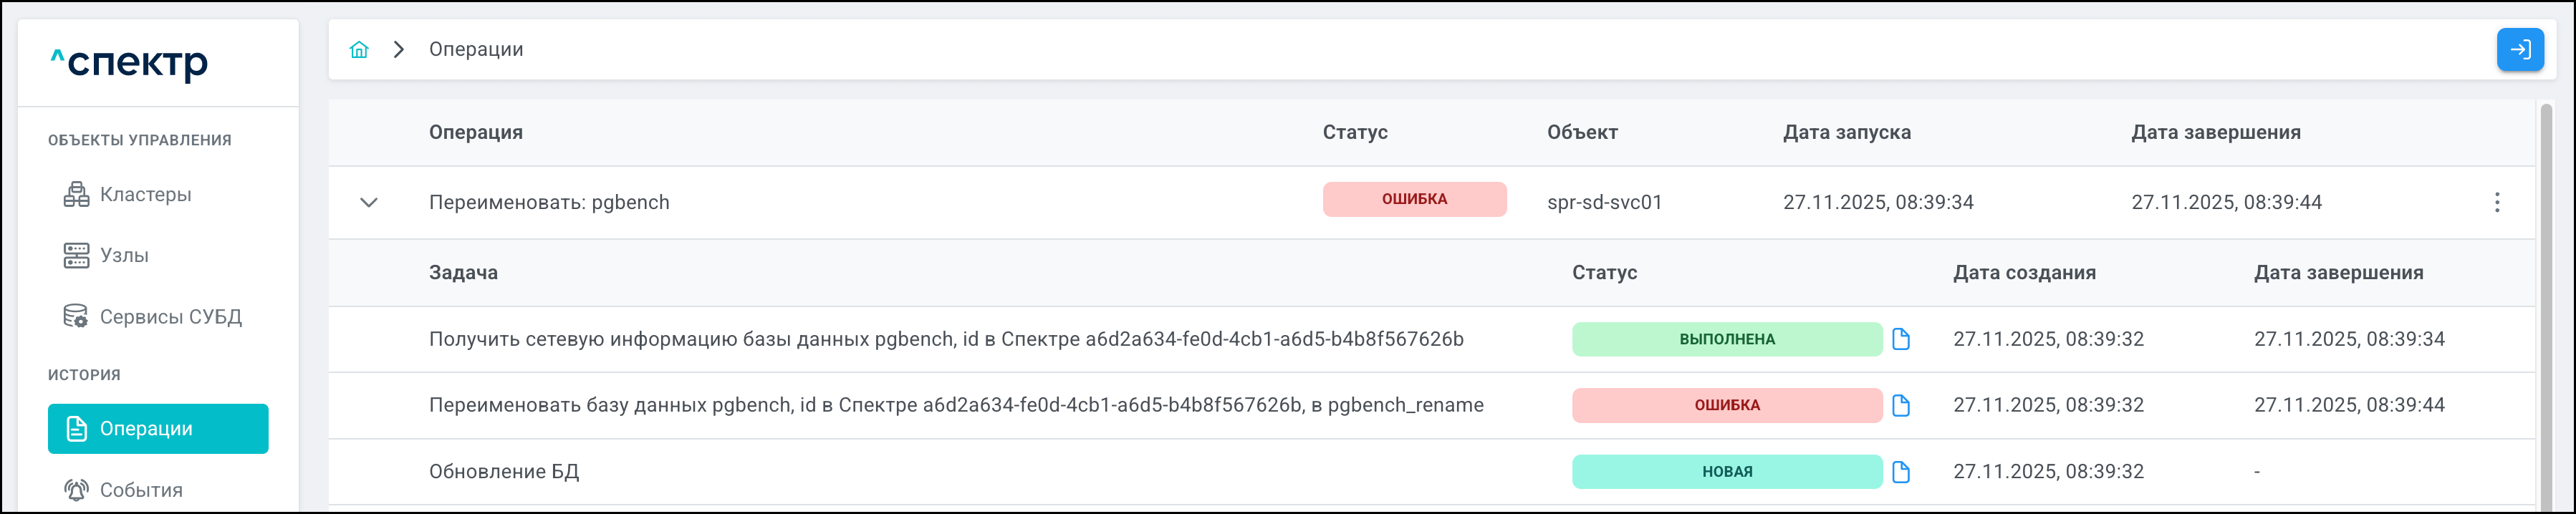Go to События in sidebar
Screen dimensions: 2576x514
click(x=141, y=490)
